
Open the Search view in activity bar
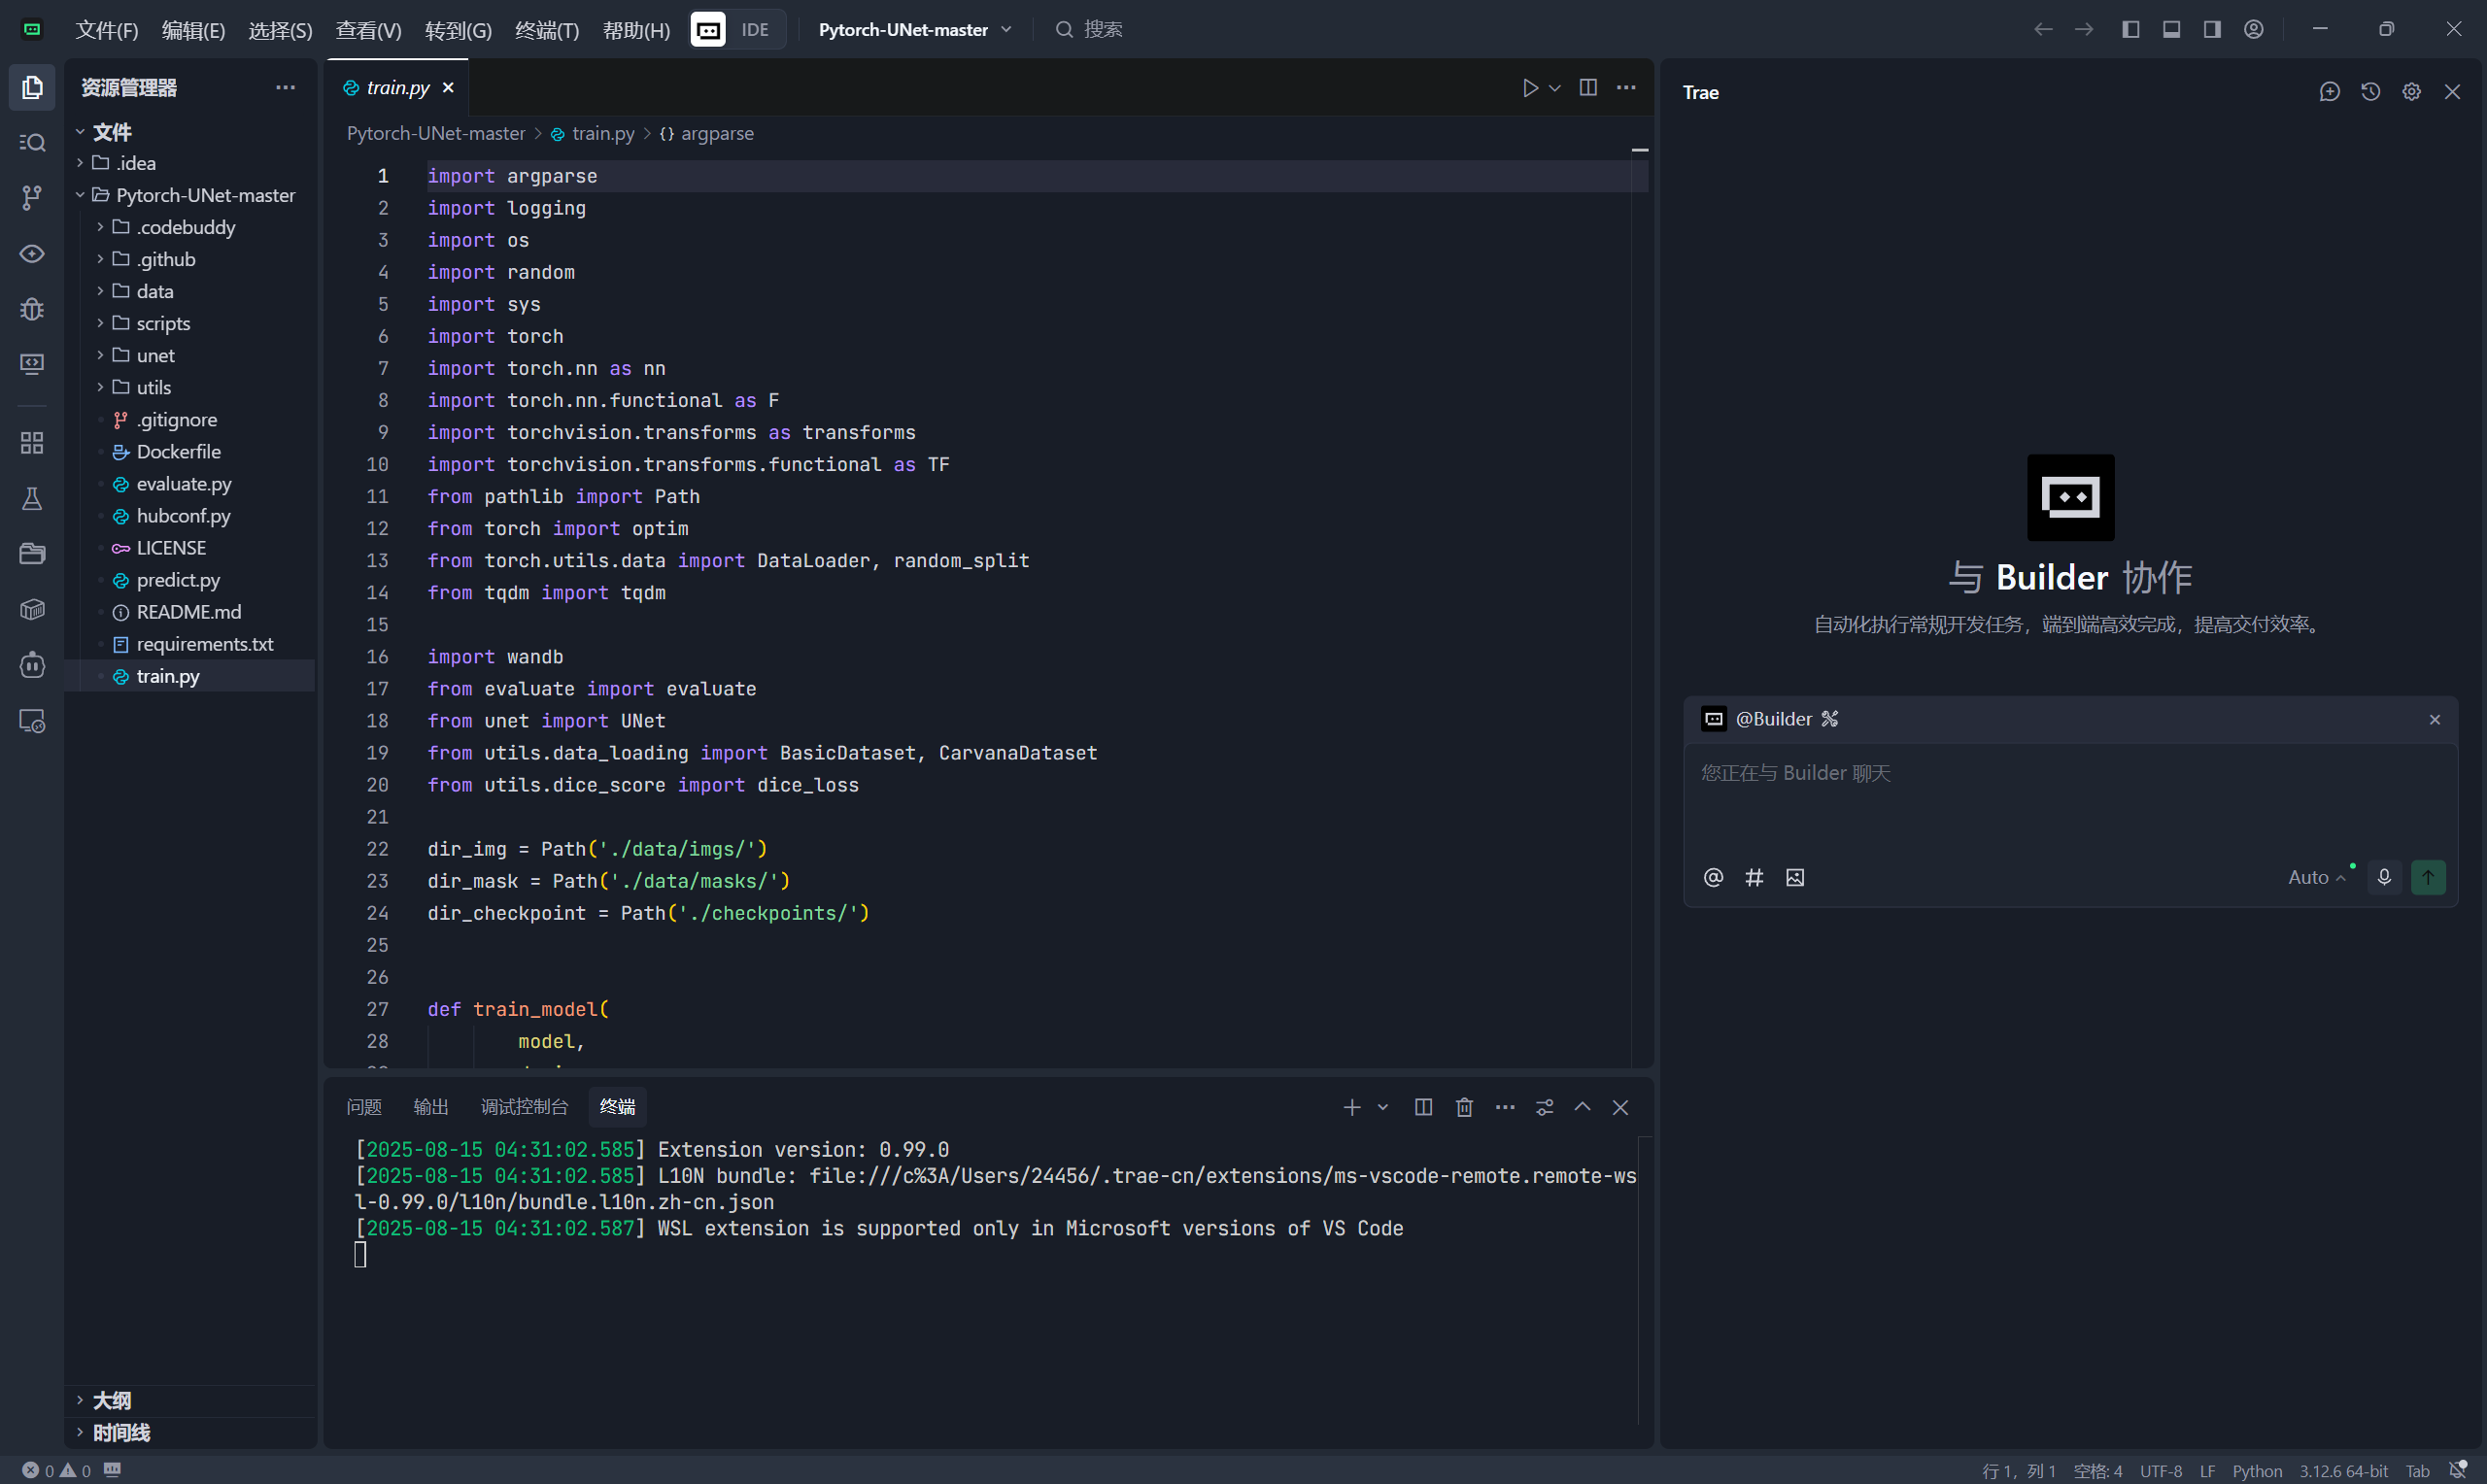(32, 143)
